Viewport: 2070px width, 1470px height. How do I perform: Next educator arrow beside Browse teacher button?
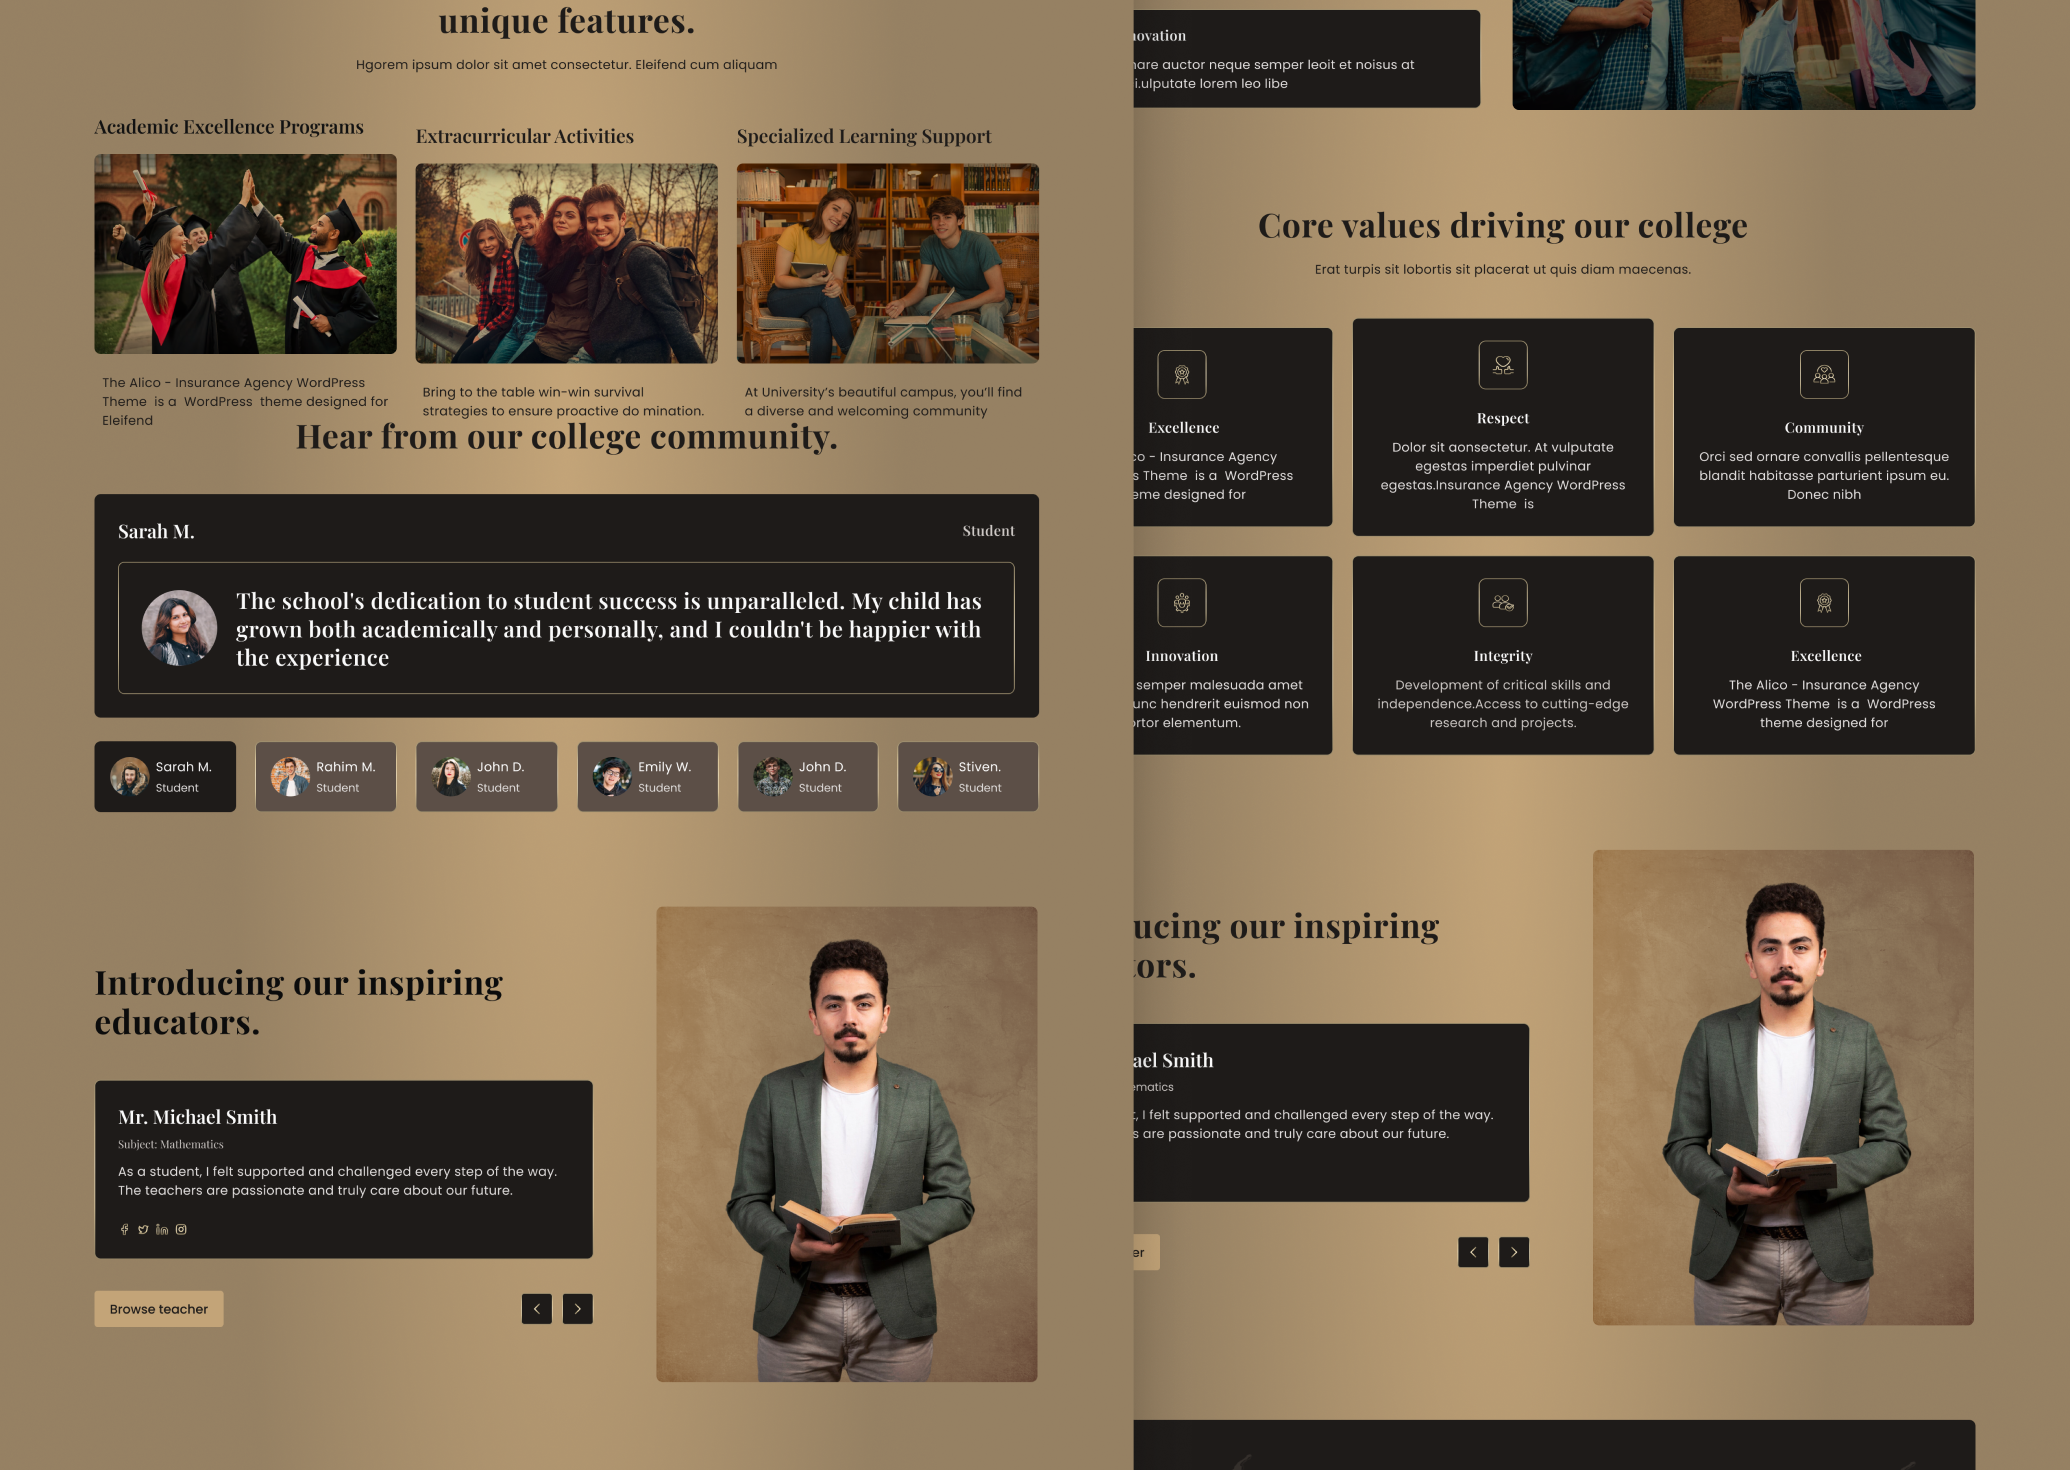[577, 1308]
